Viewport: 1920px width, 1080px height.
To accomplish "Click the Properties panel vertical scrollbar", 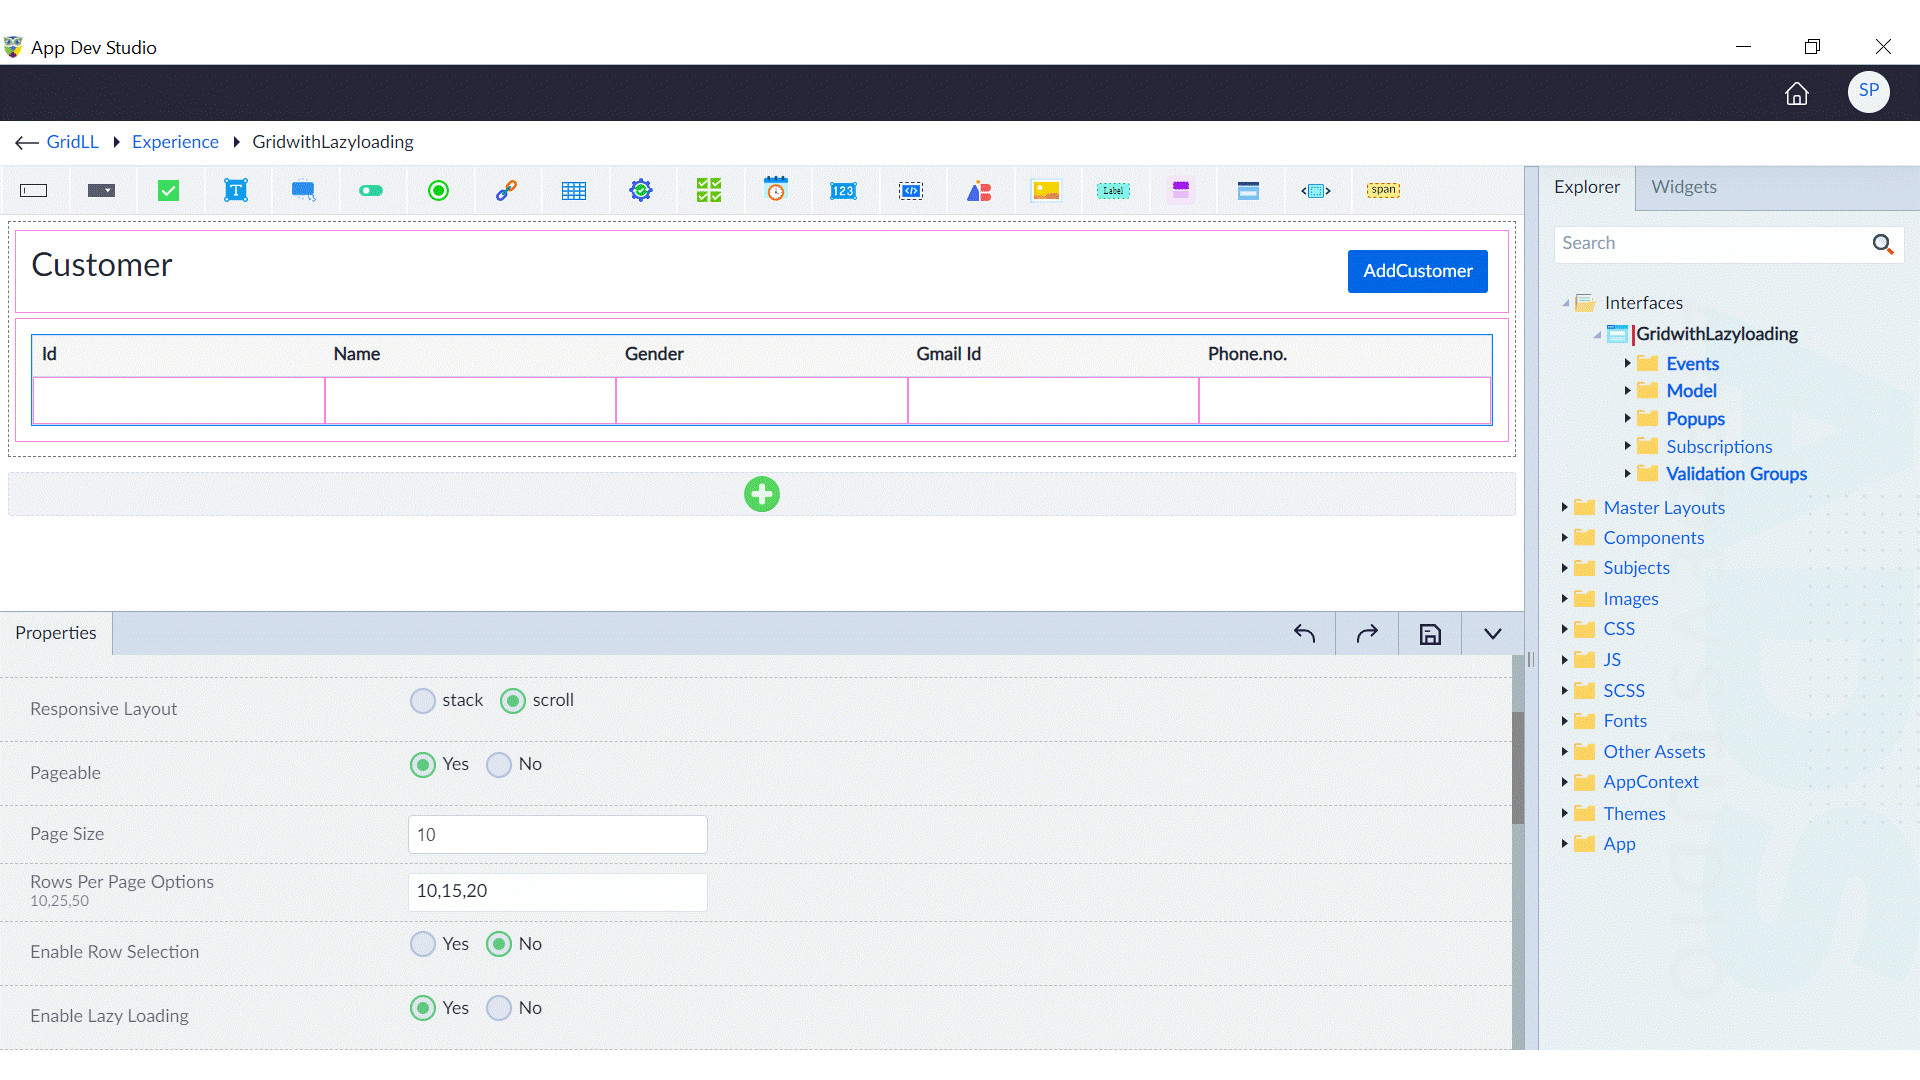I will 1517,768.
